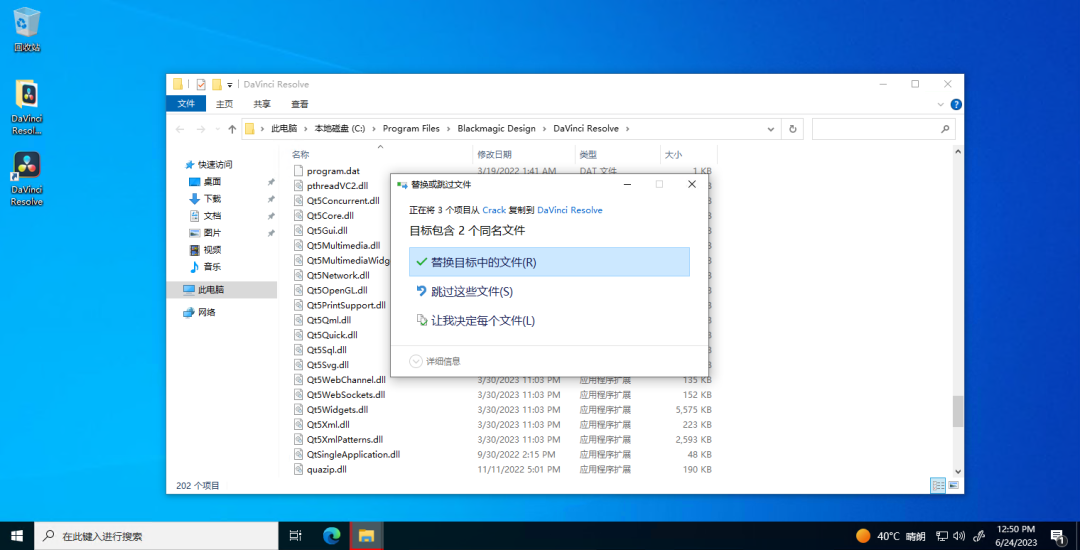
Task: Click the Explorer search input box
Action: (876, 129)
